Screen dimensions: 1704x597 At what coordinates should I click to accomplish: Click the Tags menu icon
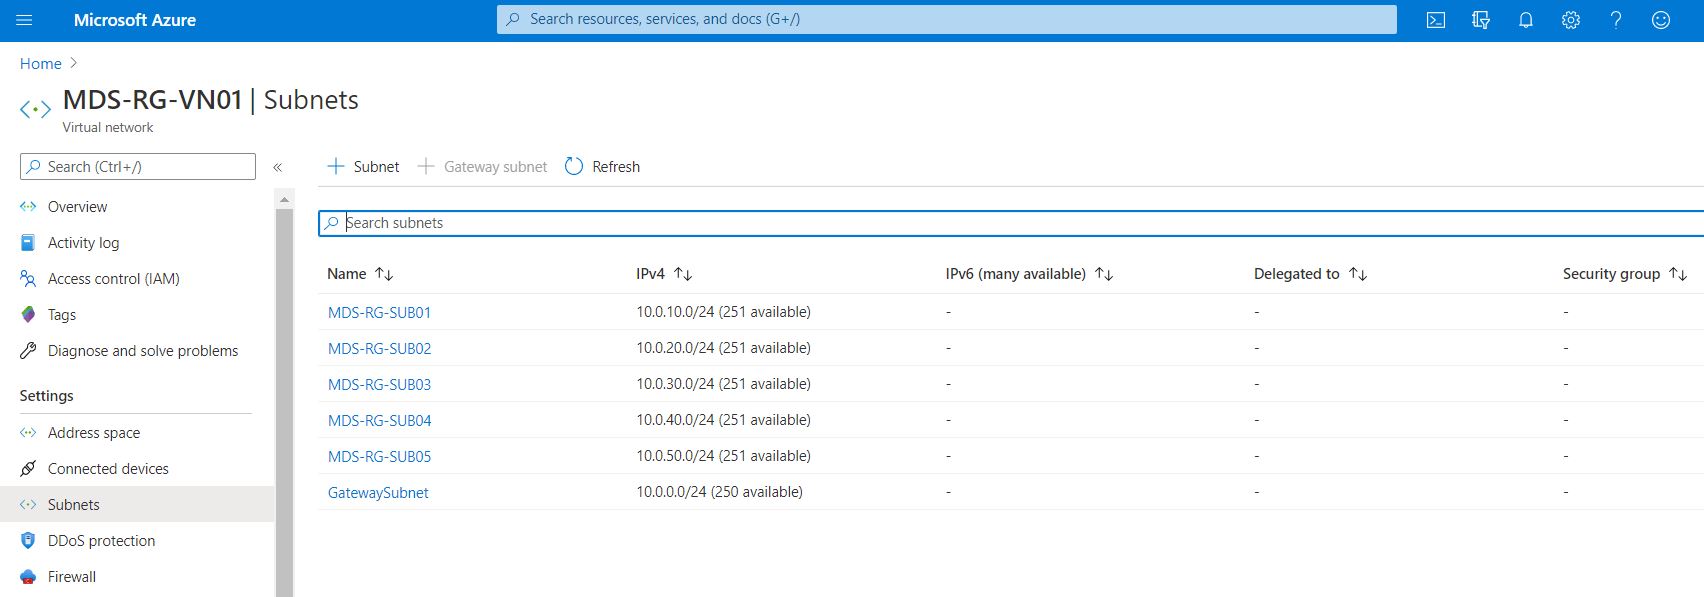point(28,315)
